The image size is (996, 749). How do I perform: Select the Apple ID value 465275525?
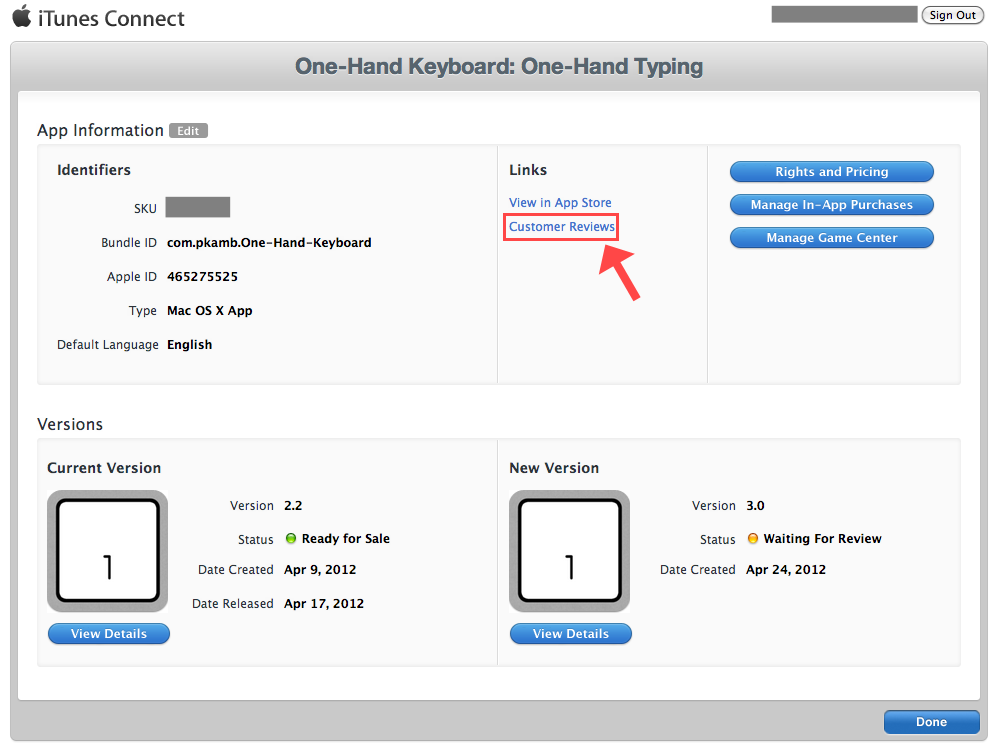pos(202,276)
